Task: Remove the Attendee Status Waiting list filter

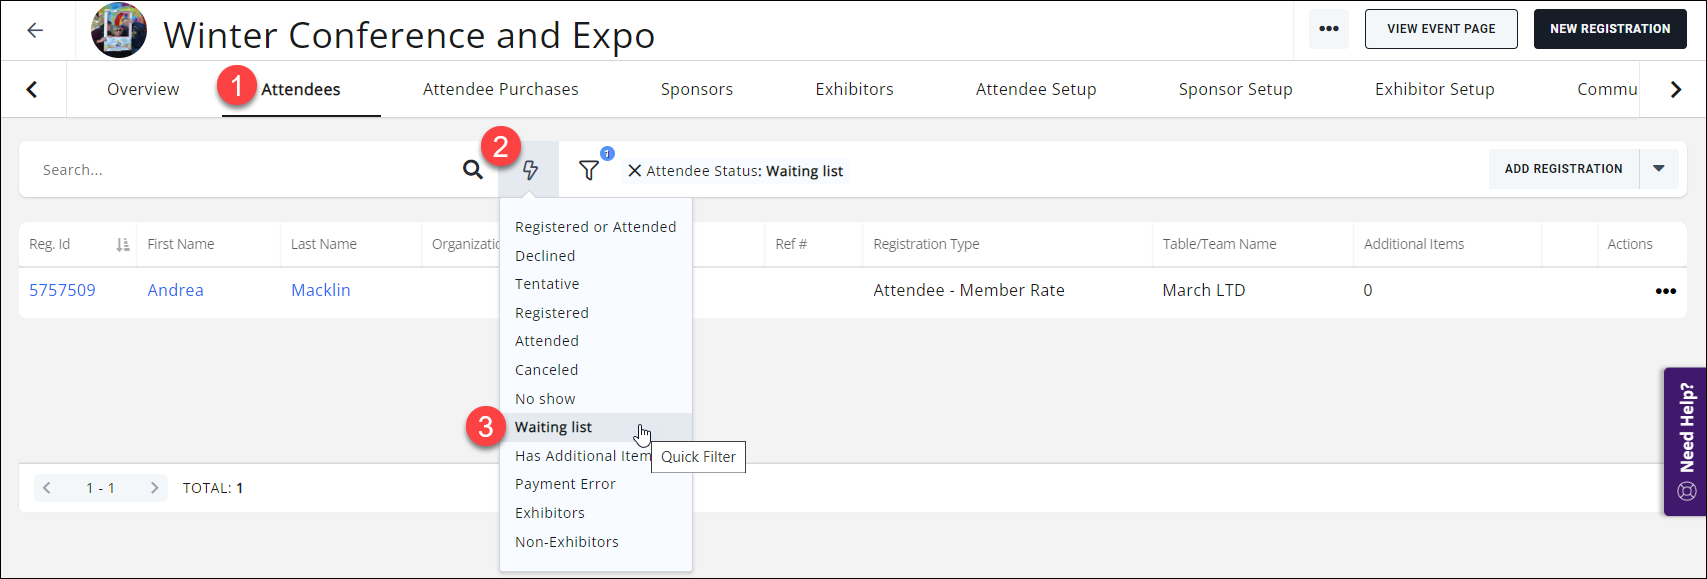Action: pyautogui.click(x=634, y=171)
